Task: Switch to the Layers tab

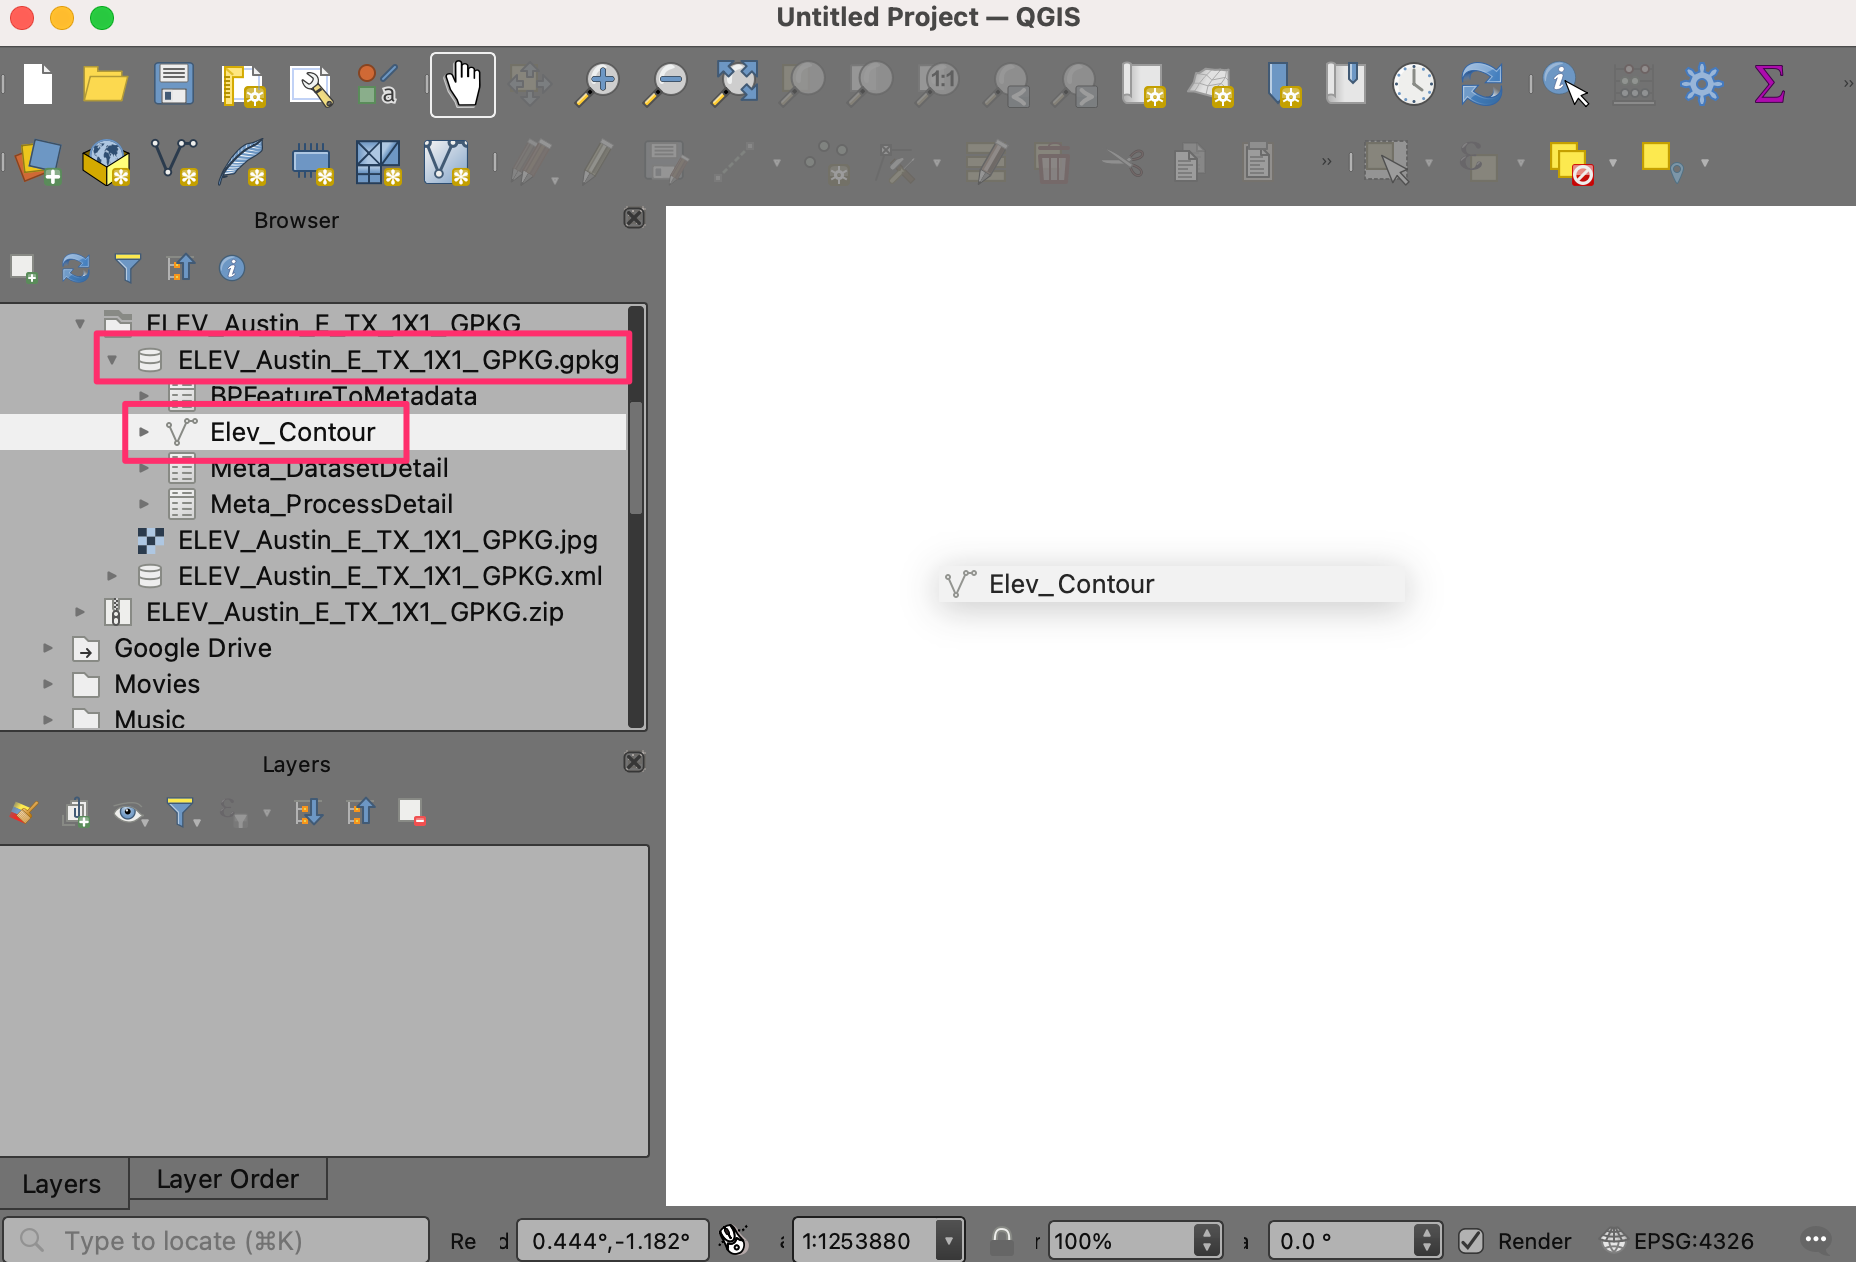Action: [62, 1184]
